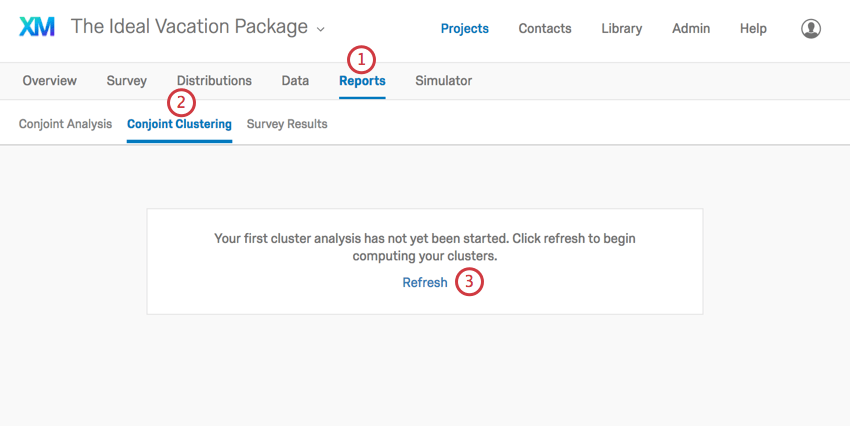The image size is (850, 426).
Task: Open the user account icon
Action: click(811, 29)
